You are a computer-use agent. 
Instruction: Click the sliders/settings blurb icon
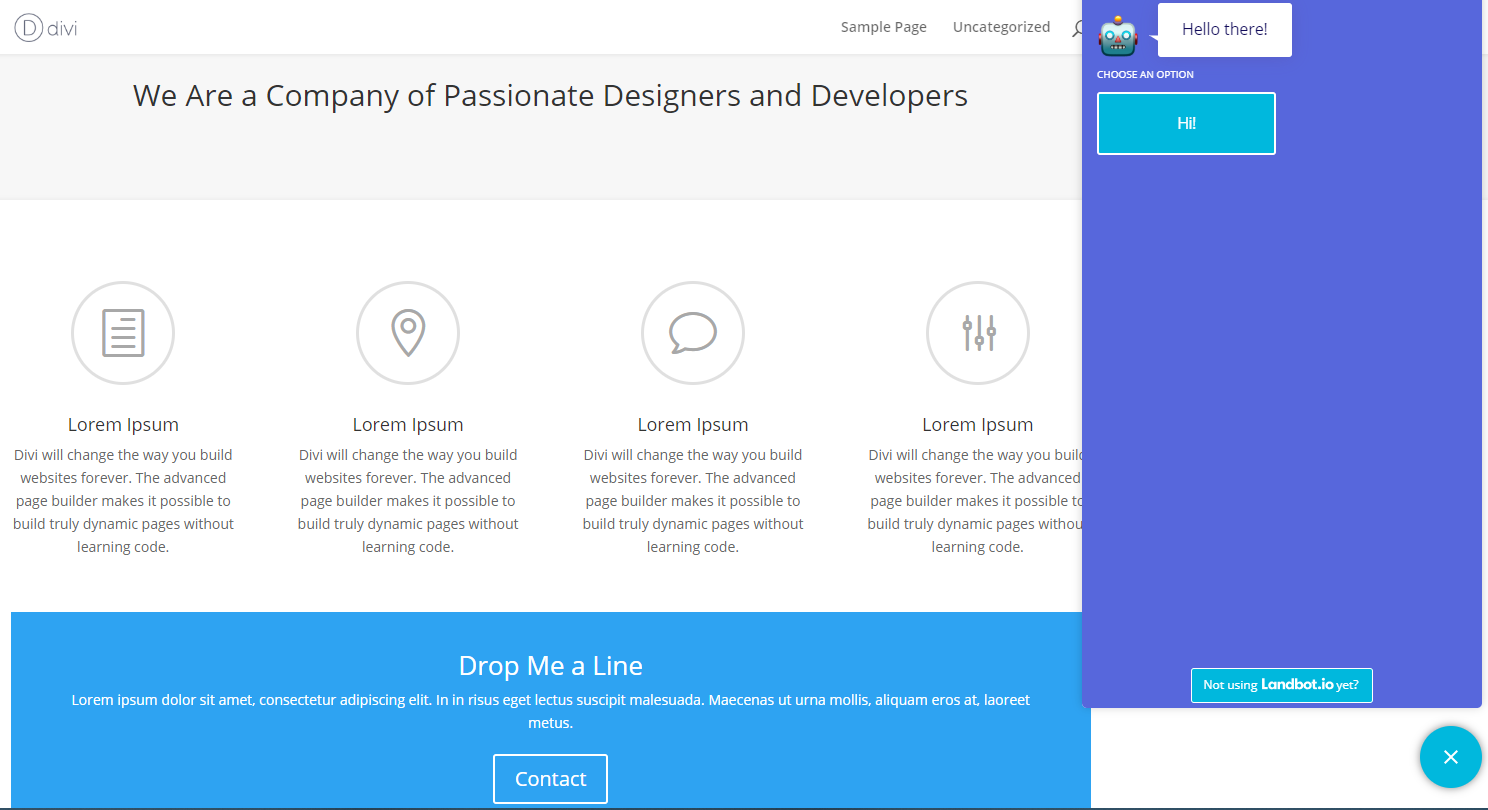pos(978,333)
